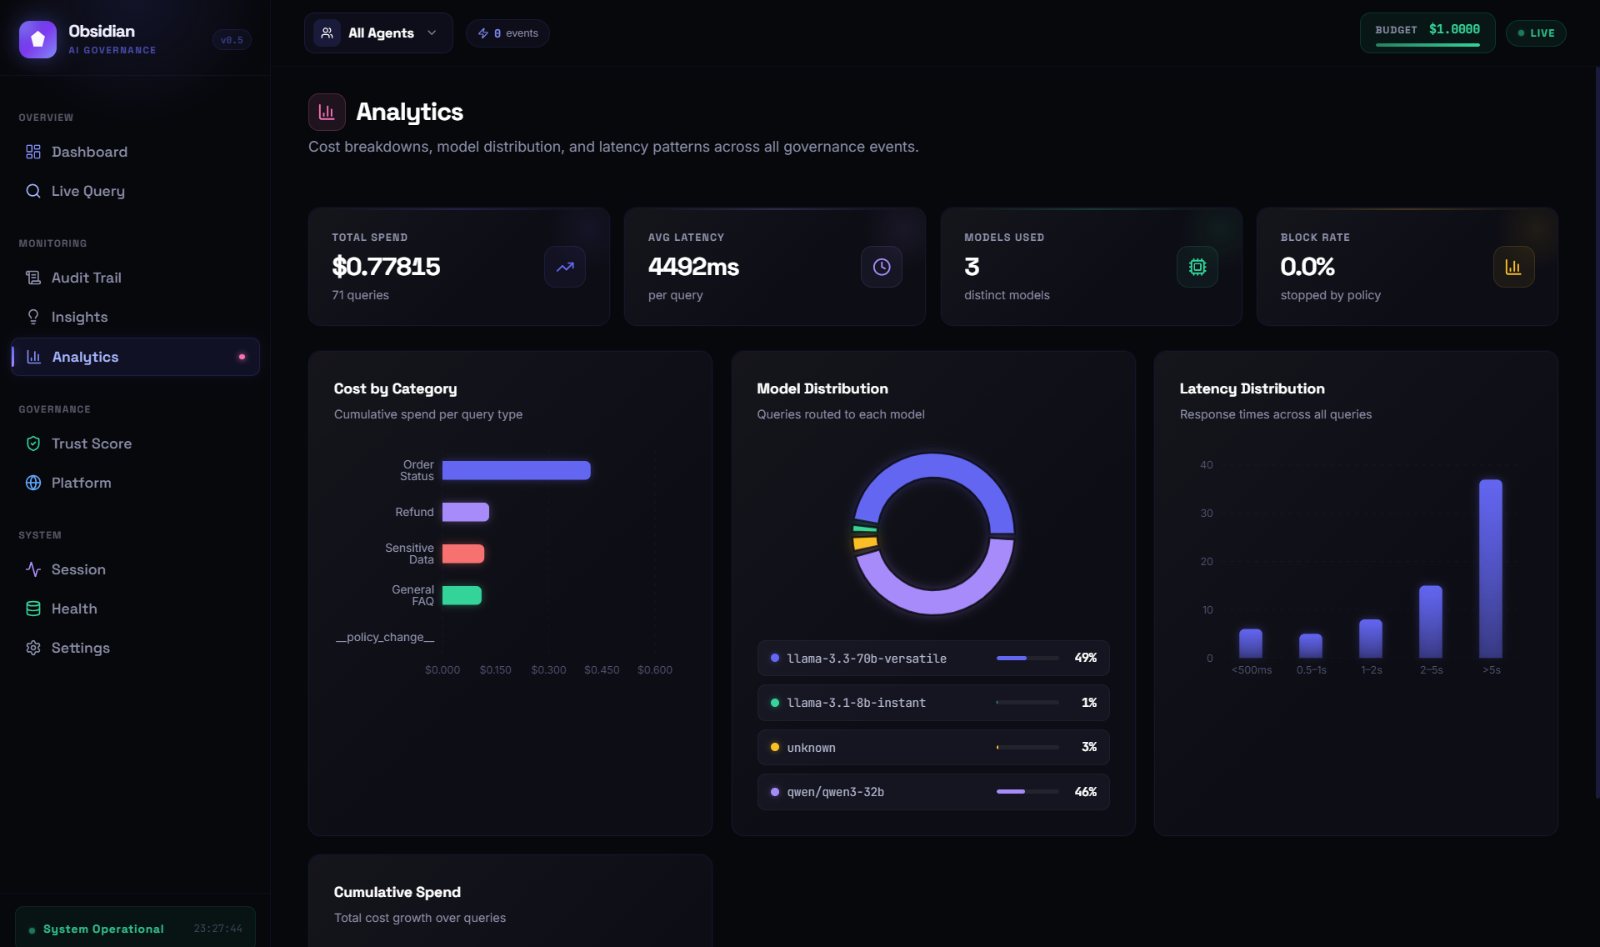Open the All Agents dropdown
This screenshot has height=947, width=1600.
378,33
